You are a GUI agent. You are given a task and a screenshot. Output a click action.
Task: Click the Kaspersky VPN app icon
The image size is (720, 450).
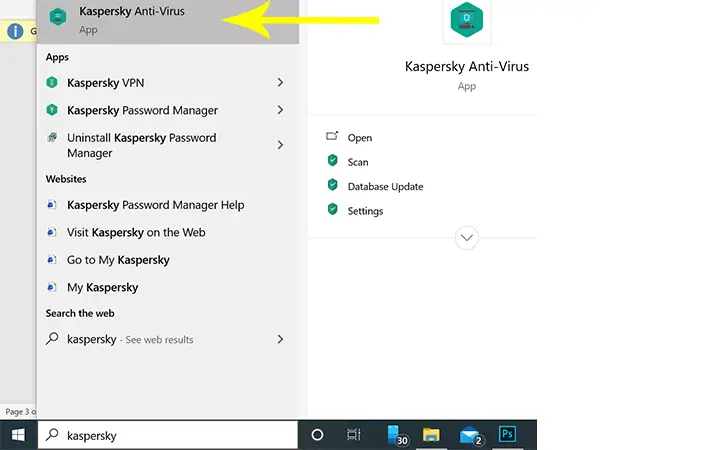(x=52, y=83)
